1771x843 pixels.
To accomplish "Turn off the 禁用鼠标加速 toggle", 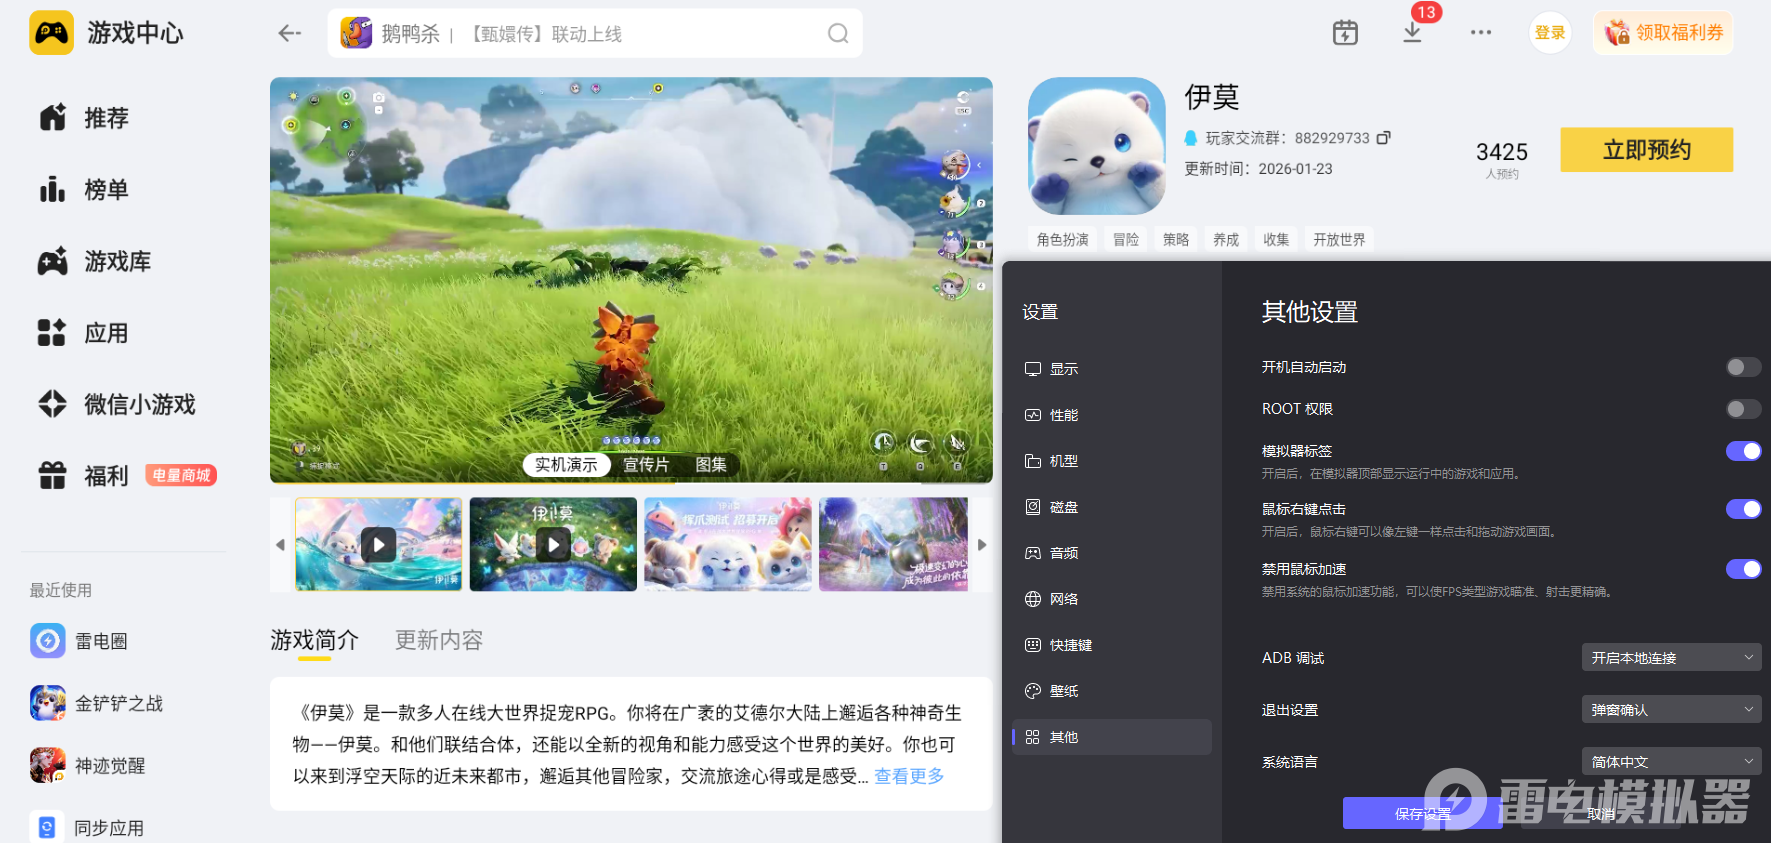I will (1743, 569).
